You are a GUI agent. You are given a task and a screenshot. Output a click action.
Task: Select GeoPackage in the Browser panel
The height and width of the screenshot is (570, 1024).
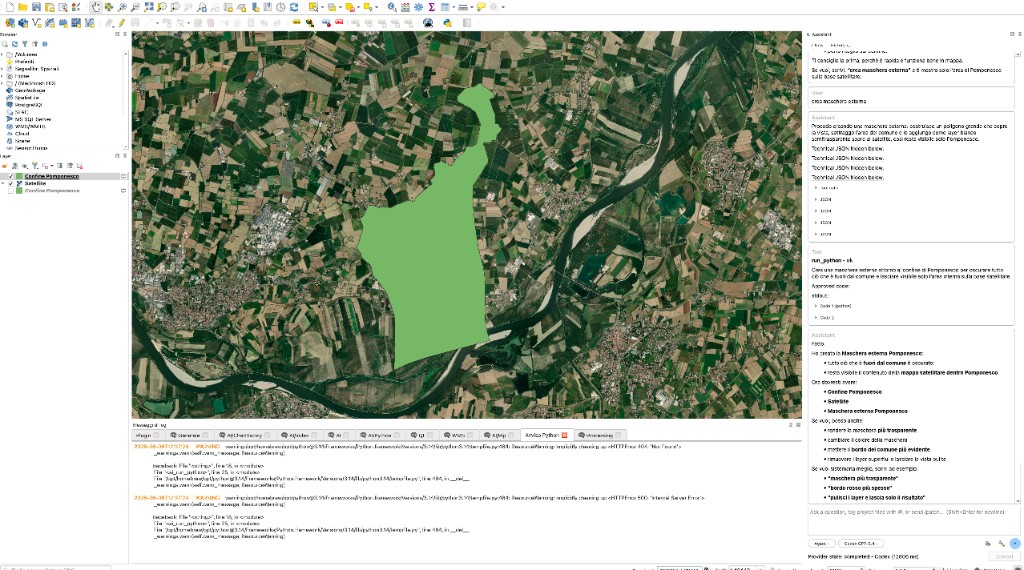[x=29, y=91]
